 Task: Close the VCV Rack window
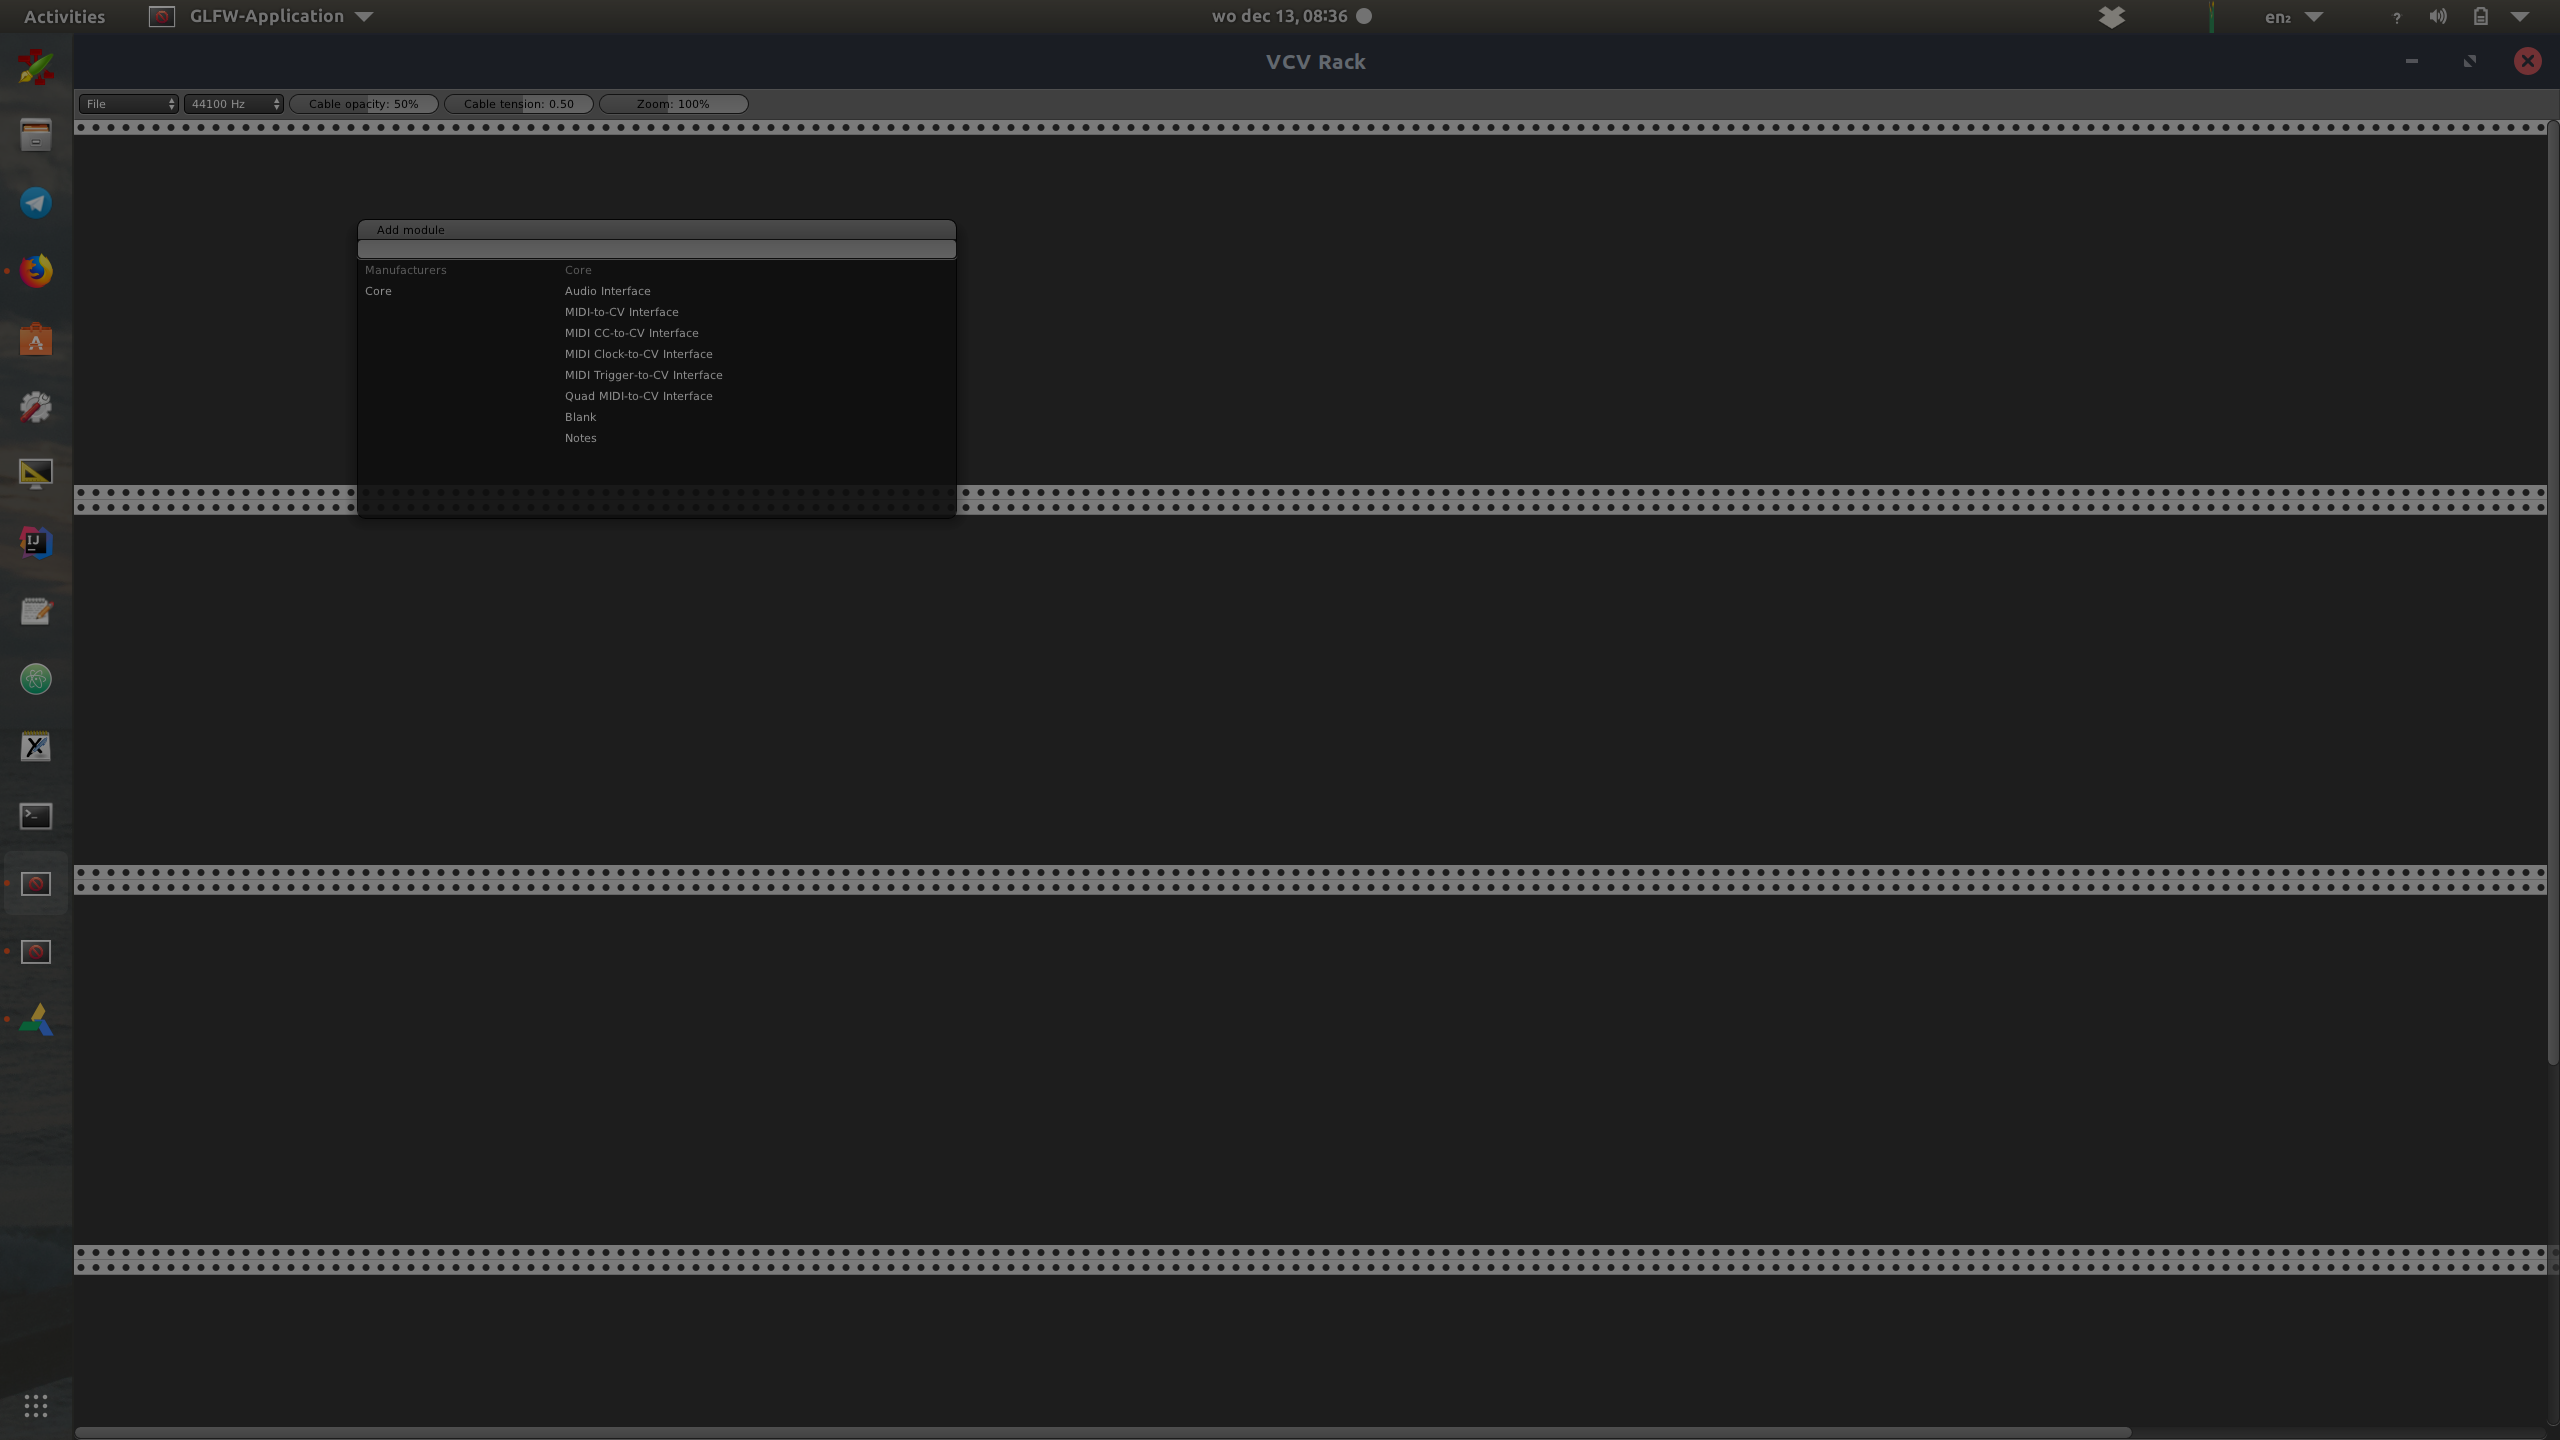click(x=2528, y=61)
